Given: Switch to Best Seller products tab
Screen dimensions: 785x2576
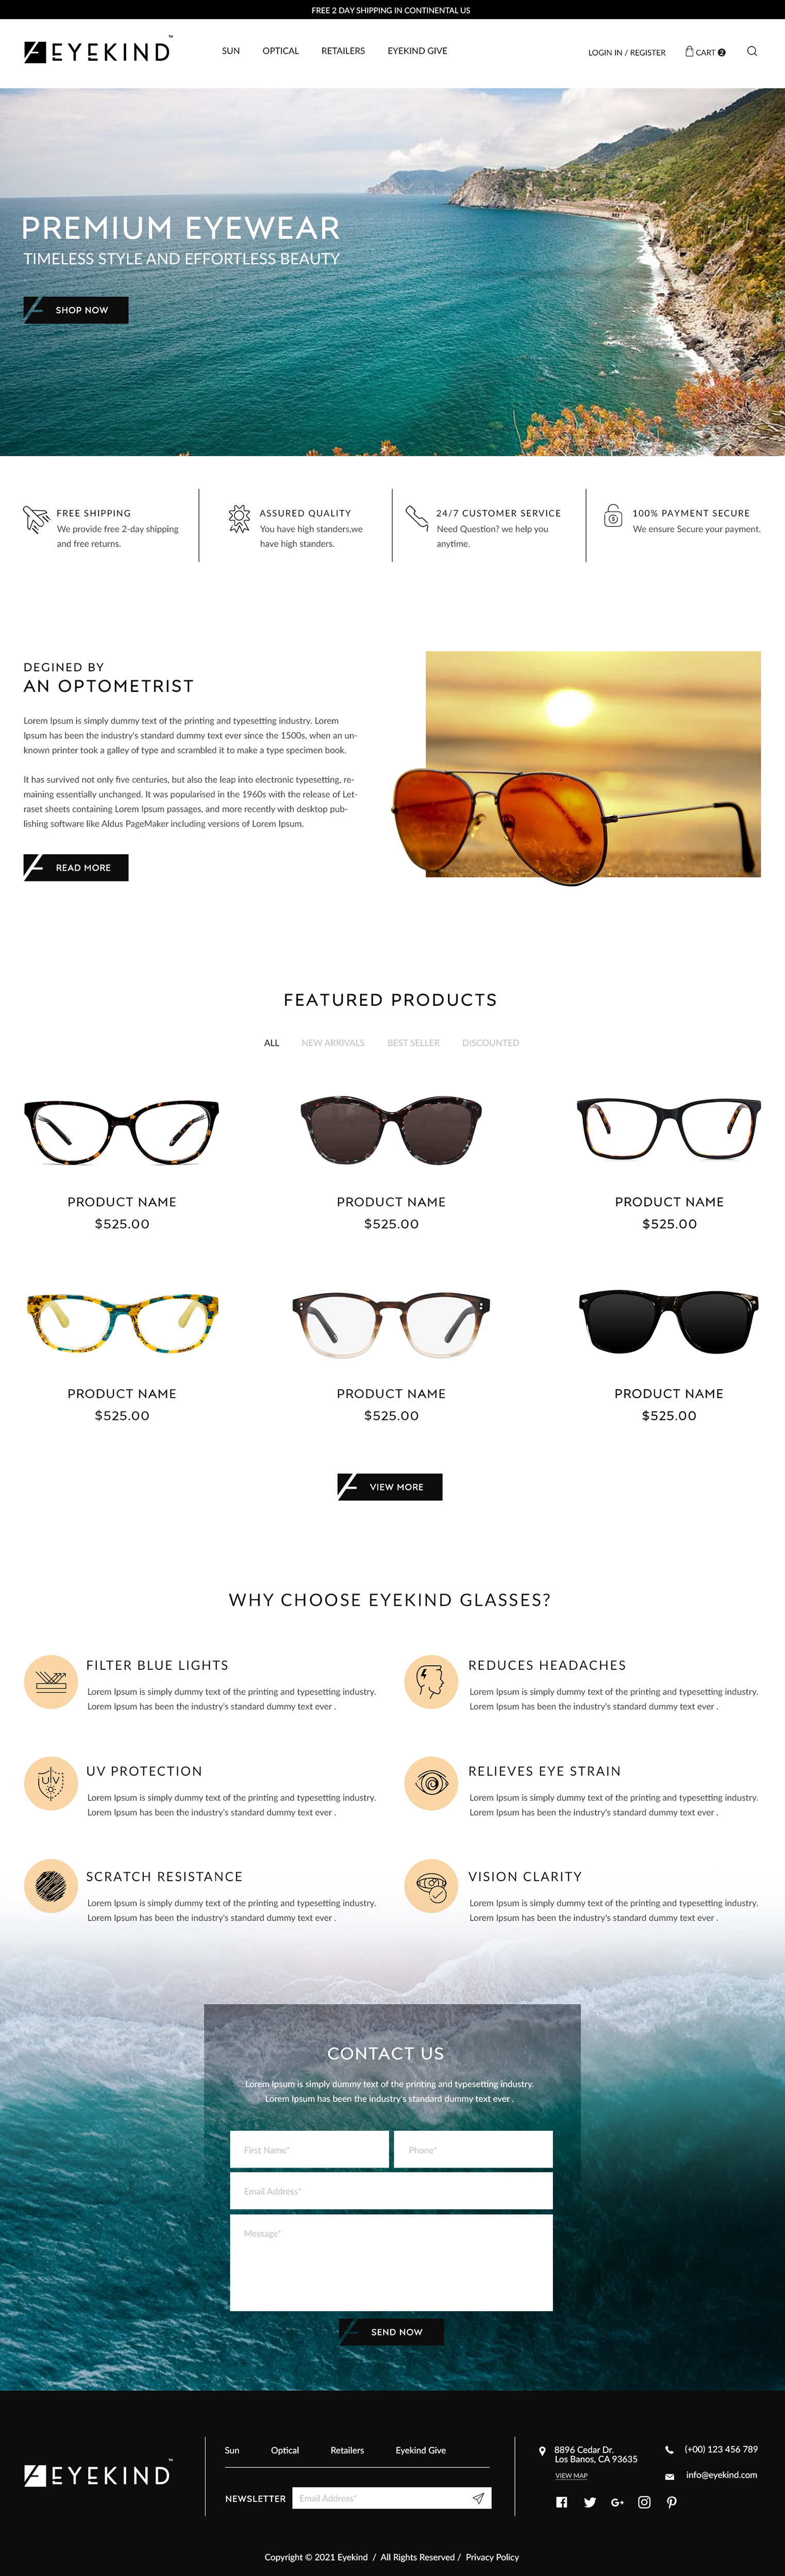Looking at the screenshot, I should coord(413,1043).
